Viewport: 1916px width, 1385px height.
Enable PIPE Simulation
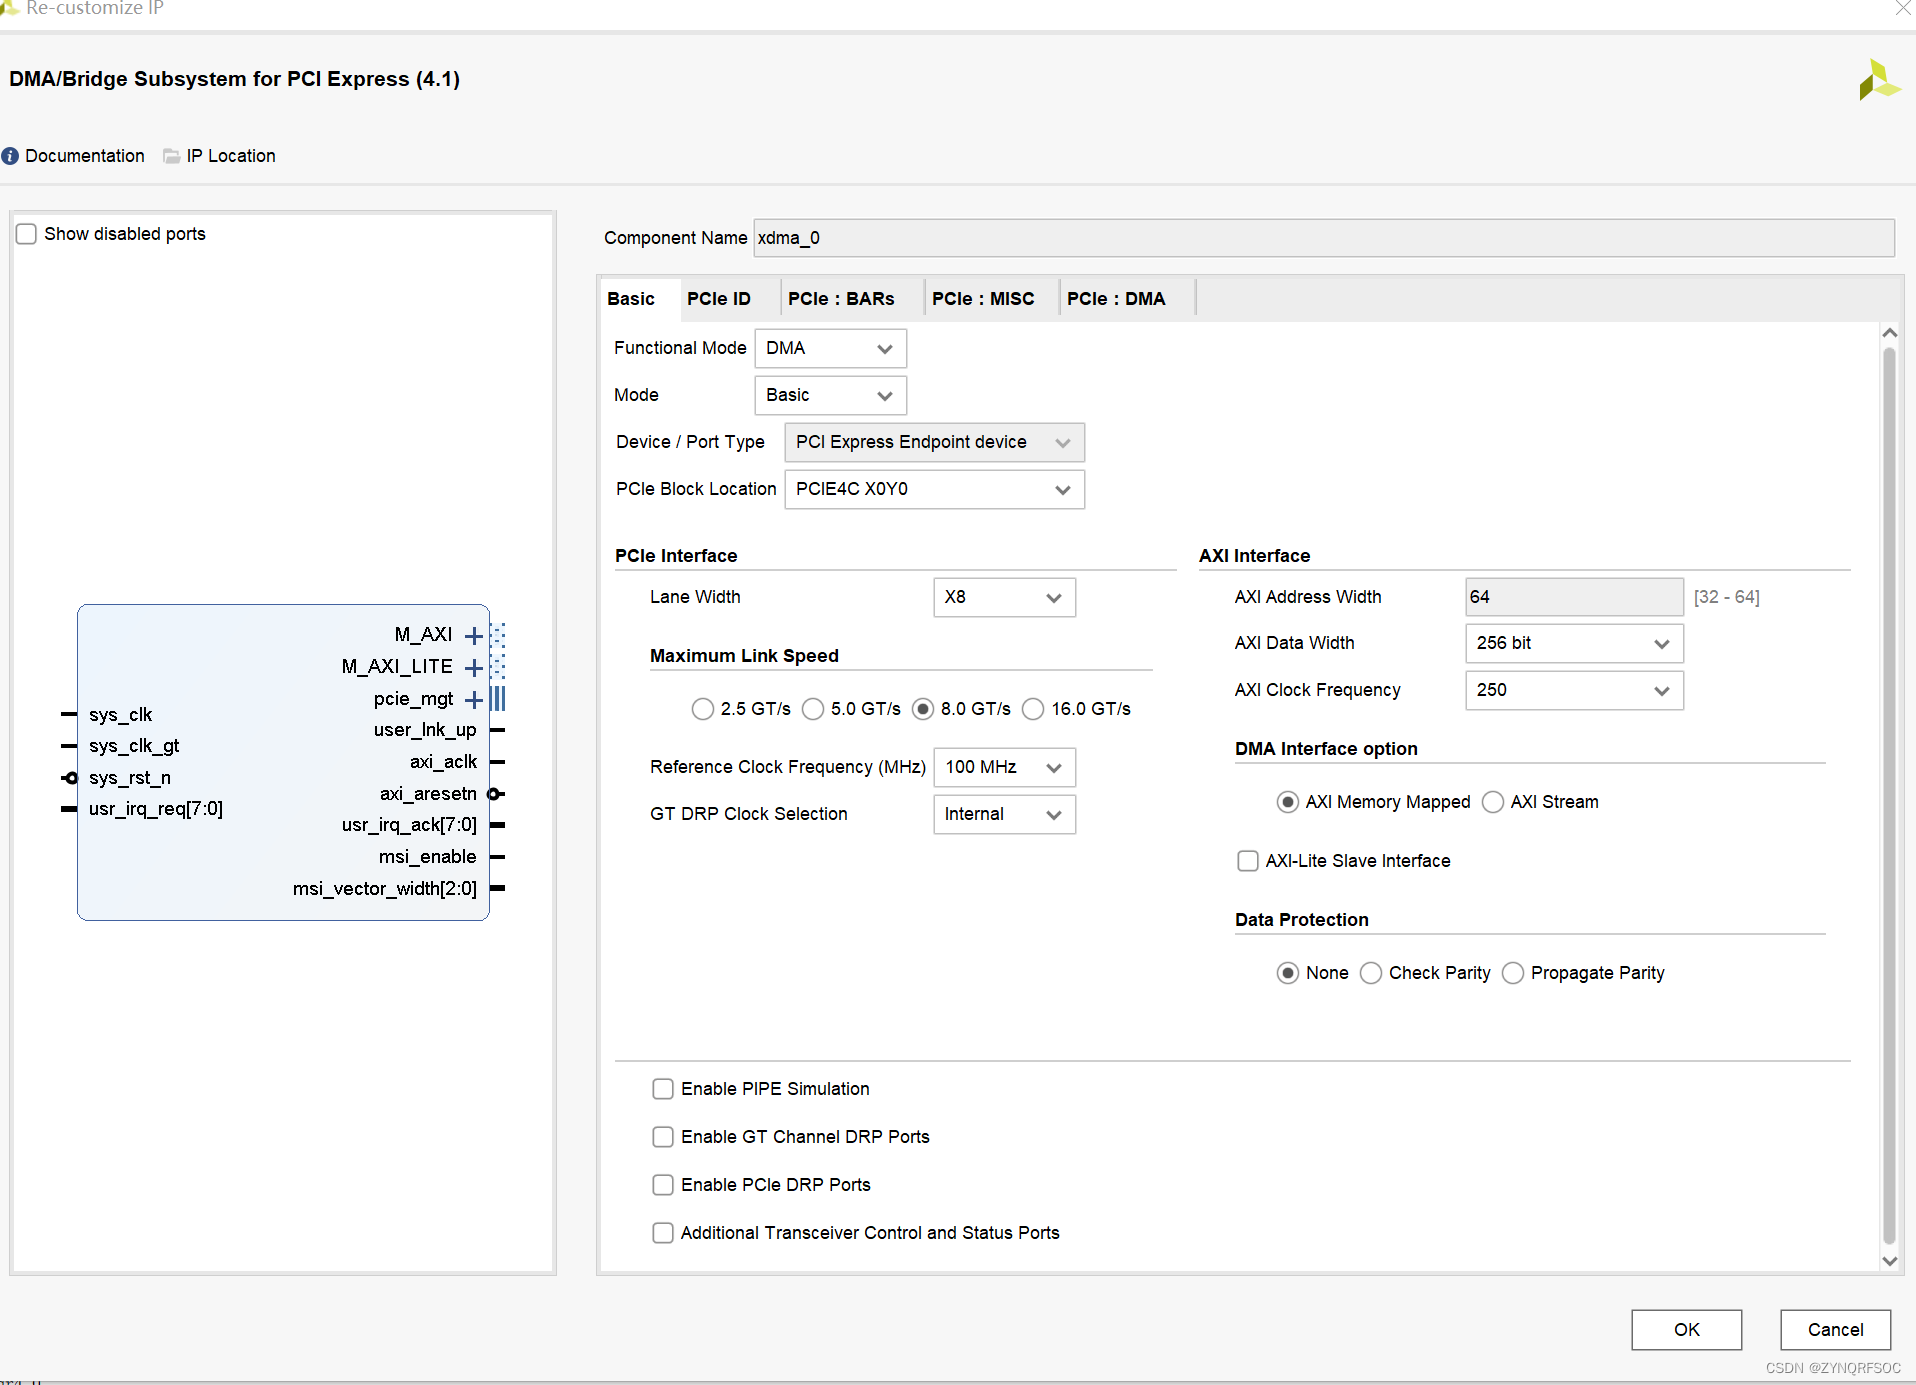(x=663, y=1088)
